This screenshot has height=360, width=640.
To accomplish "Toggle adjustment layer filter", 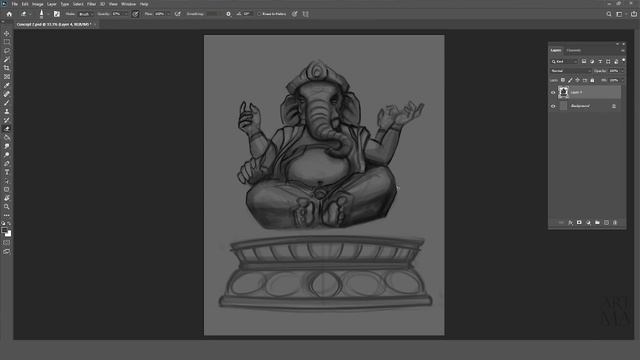I will [x=592, y=62].
